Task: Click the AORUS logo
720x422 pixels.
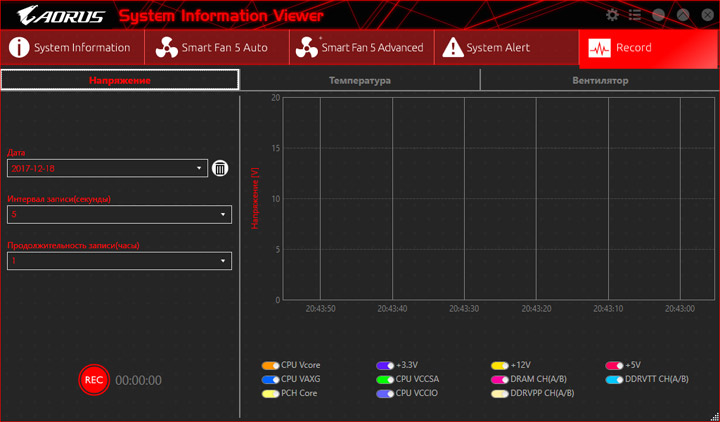Action: tap(61, 16)
